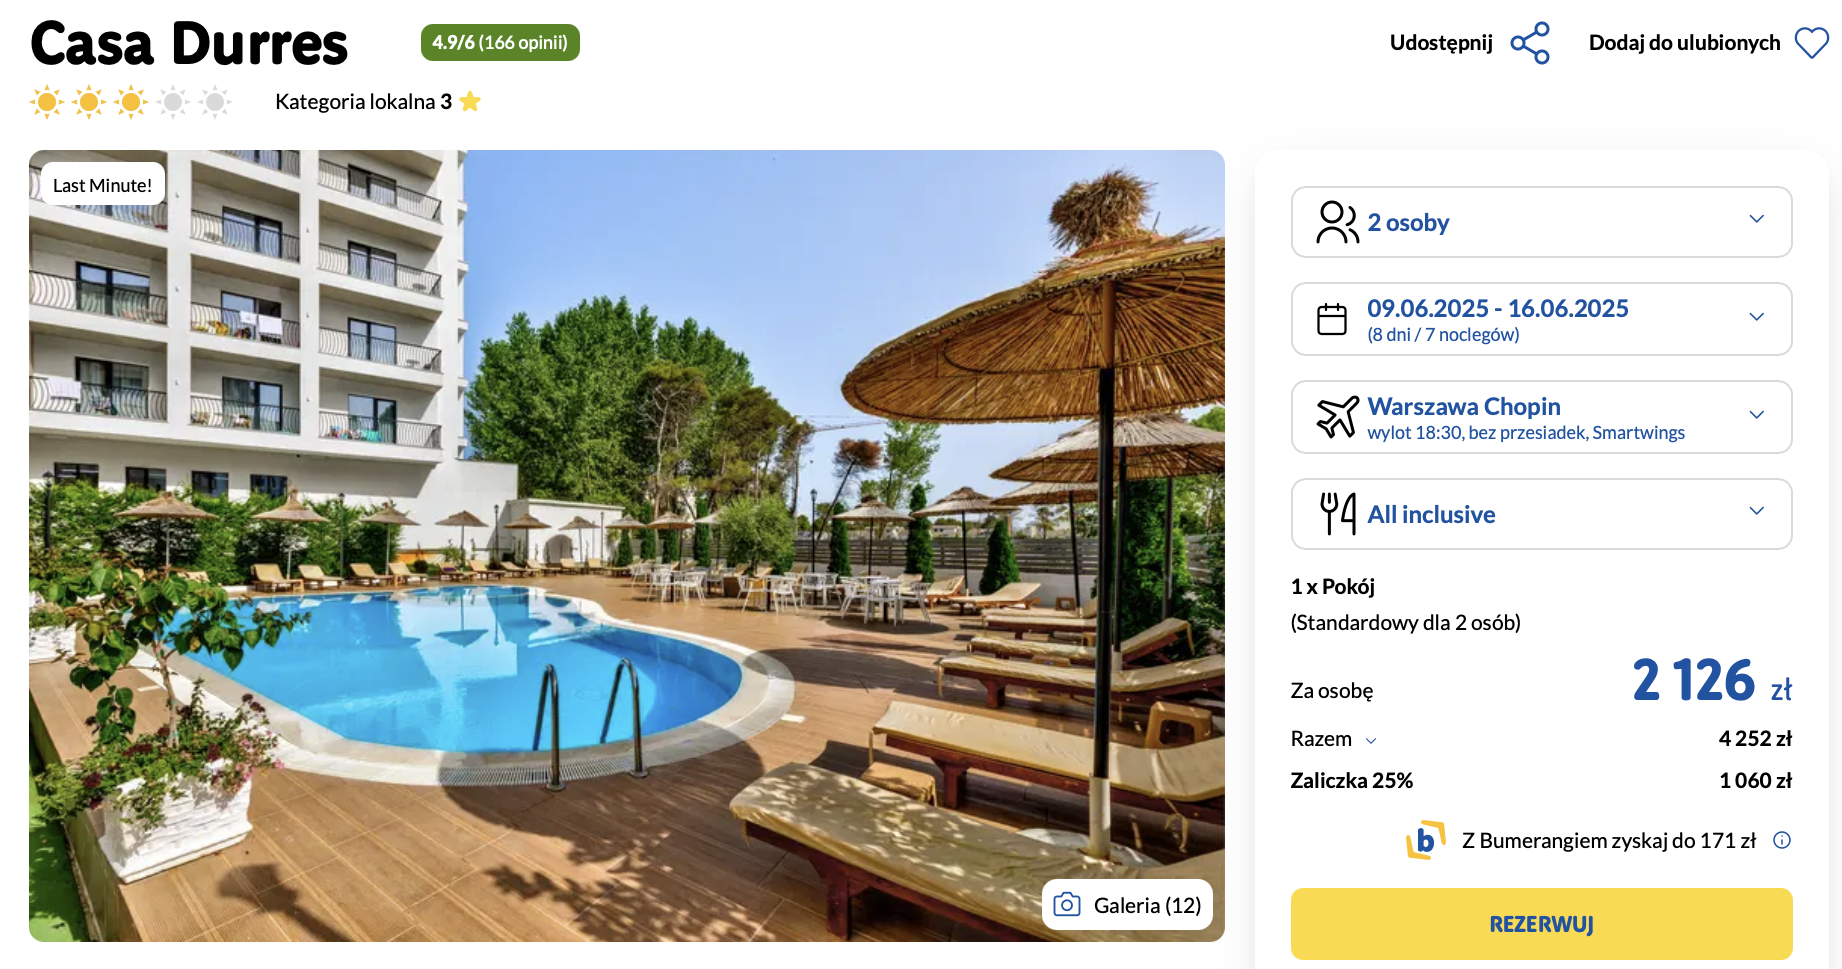Click the heart icon to add to favorites
Image resolution: width=1842 pixels, height=969 pixels.
tap(1812, 43)
